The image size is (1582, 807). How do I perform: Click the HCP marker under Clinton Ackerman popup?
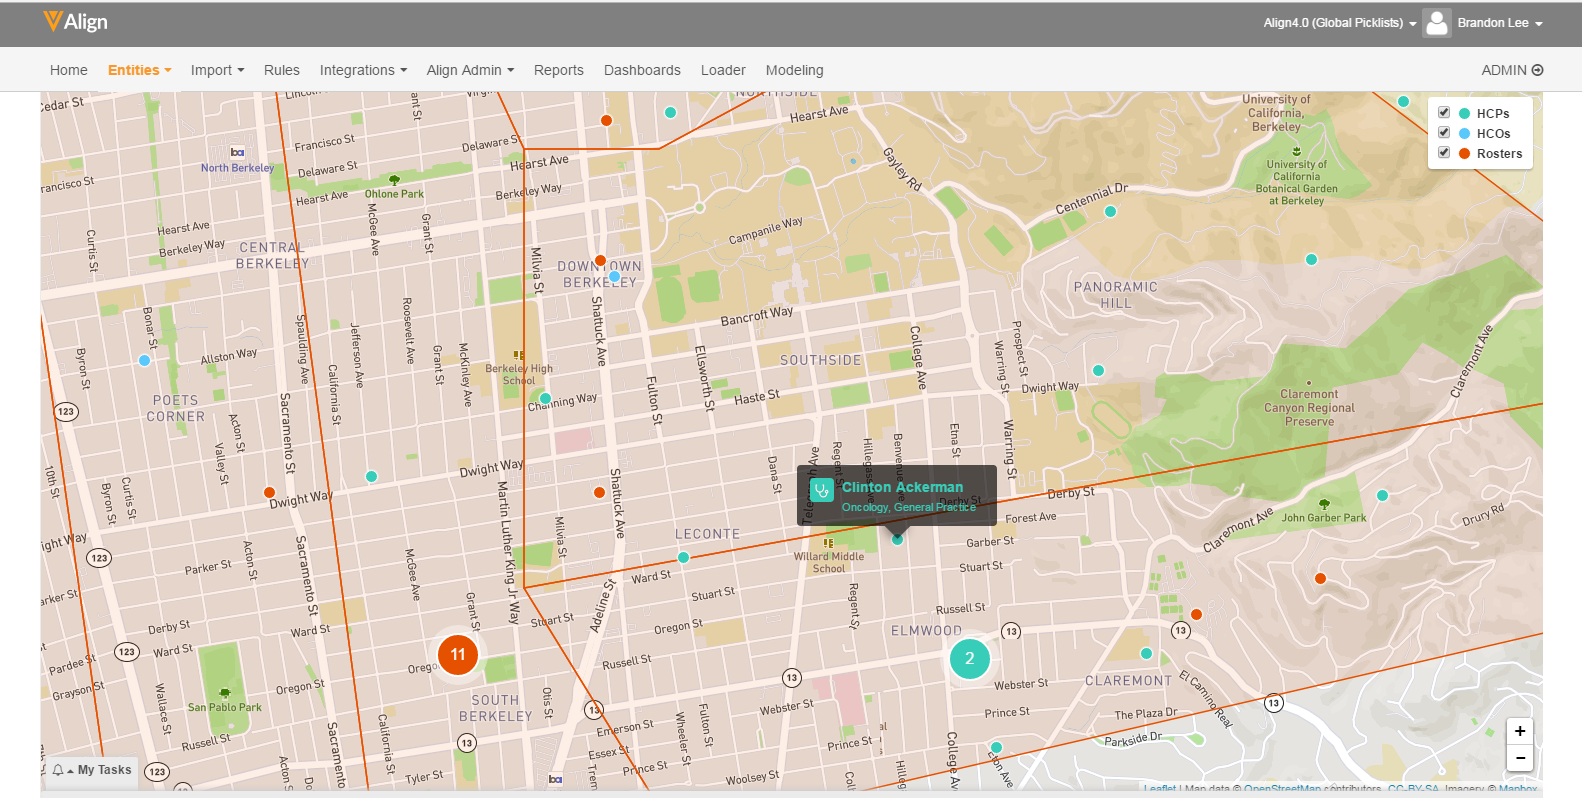coord(897,539)
